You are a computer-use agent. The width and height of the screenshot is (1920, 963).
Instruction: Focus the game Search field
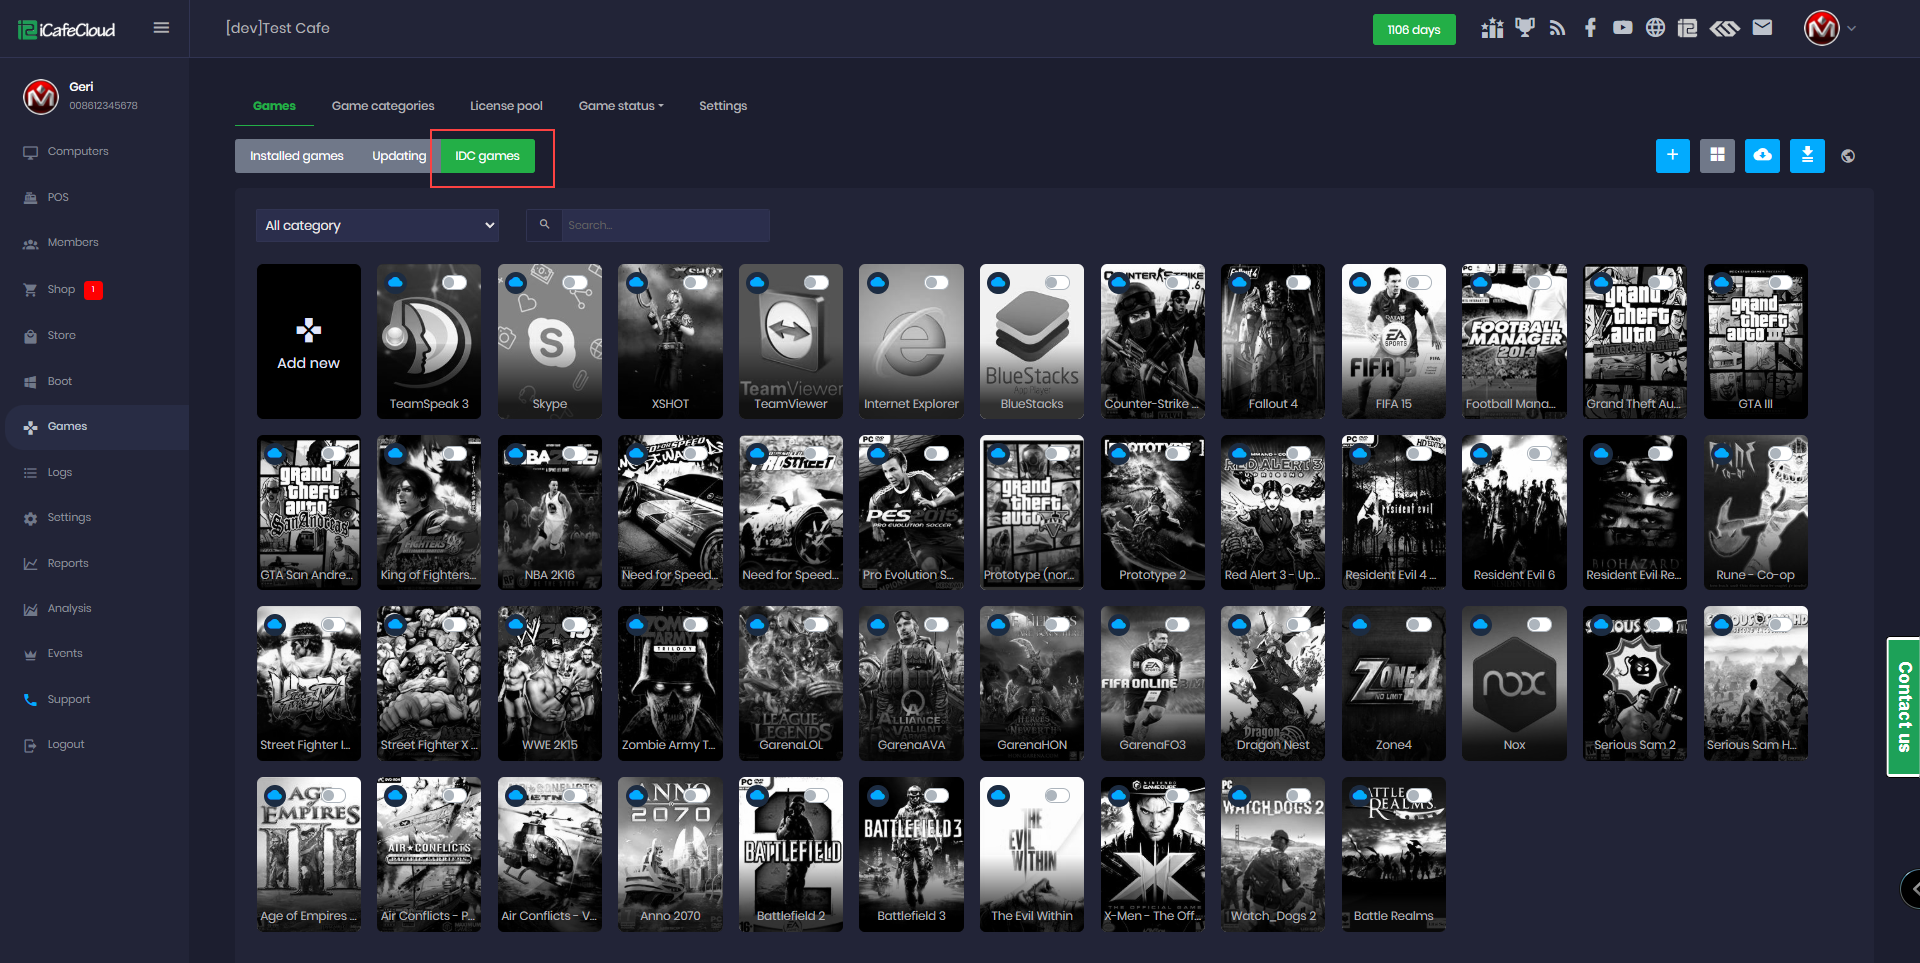(x=665, y=225)
